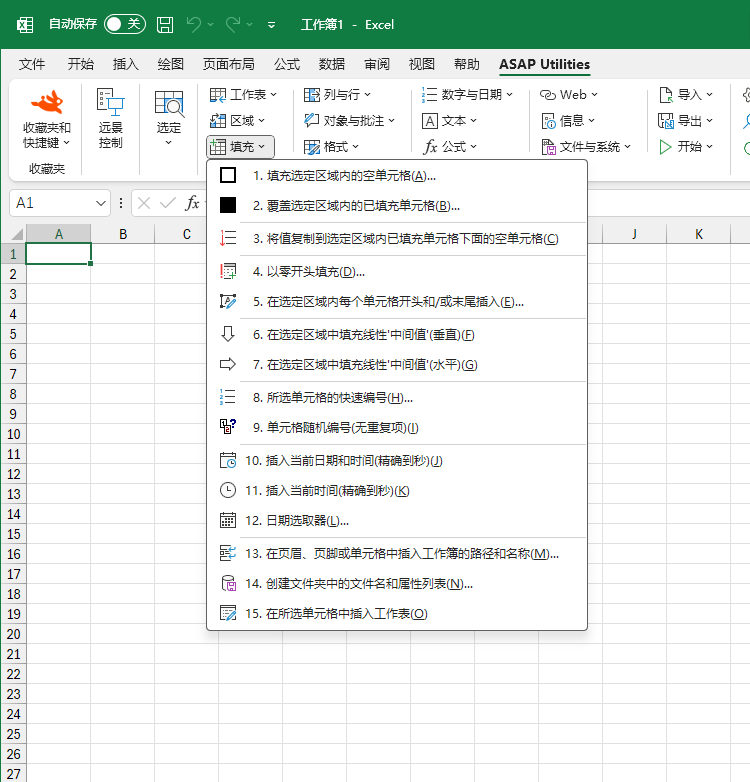Open the 导入 (Import) dropdown

tap(686, 94)
